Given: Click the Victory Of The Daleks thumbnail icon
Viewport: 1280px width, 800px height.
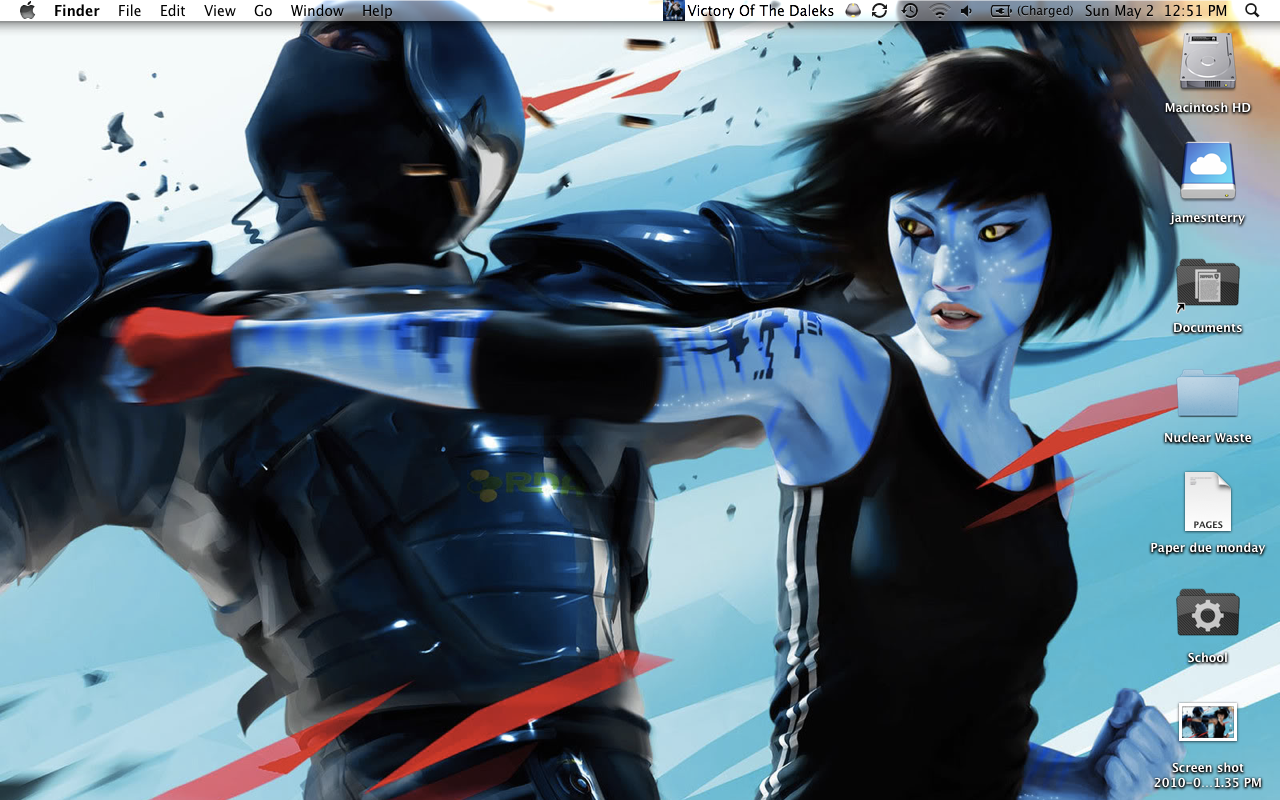Looking at the screenshot, I should [x=674, y=11].
